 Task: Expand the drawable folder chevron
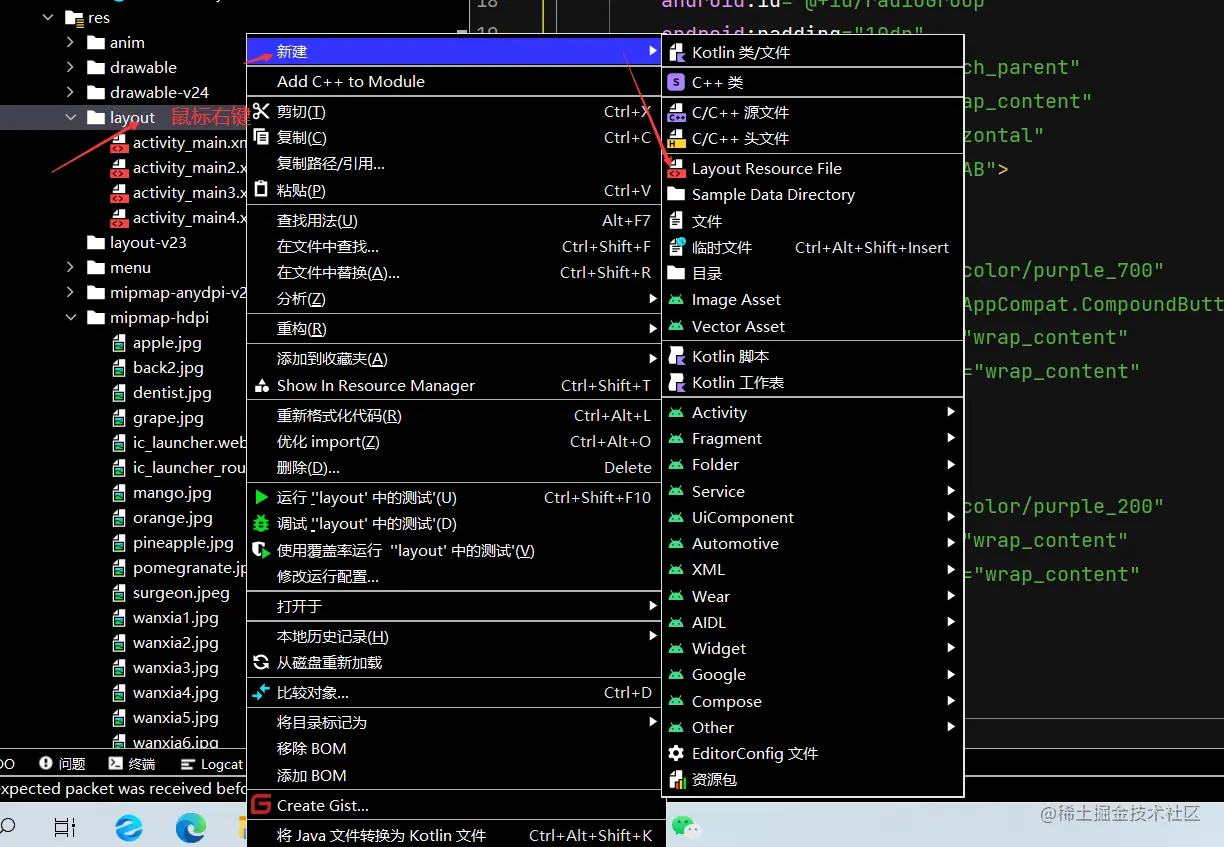pos(70,68)
